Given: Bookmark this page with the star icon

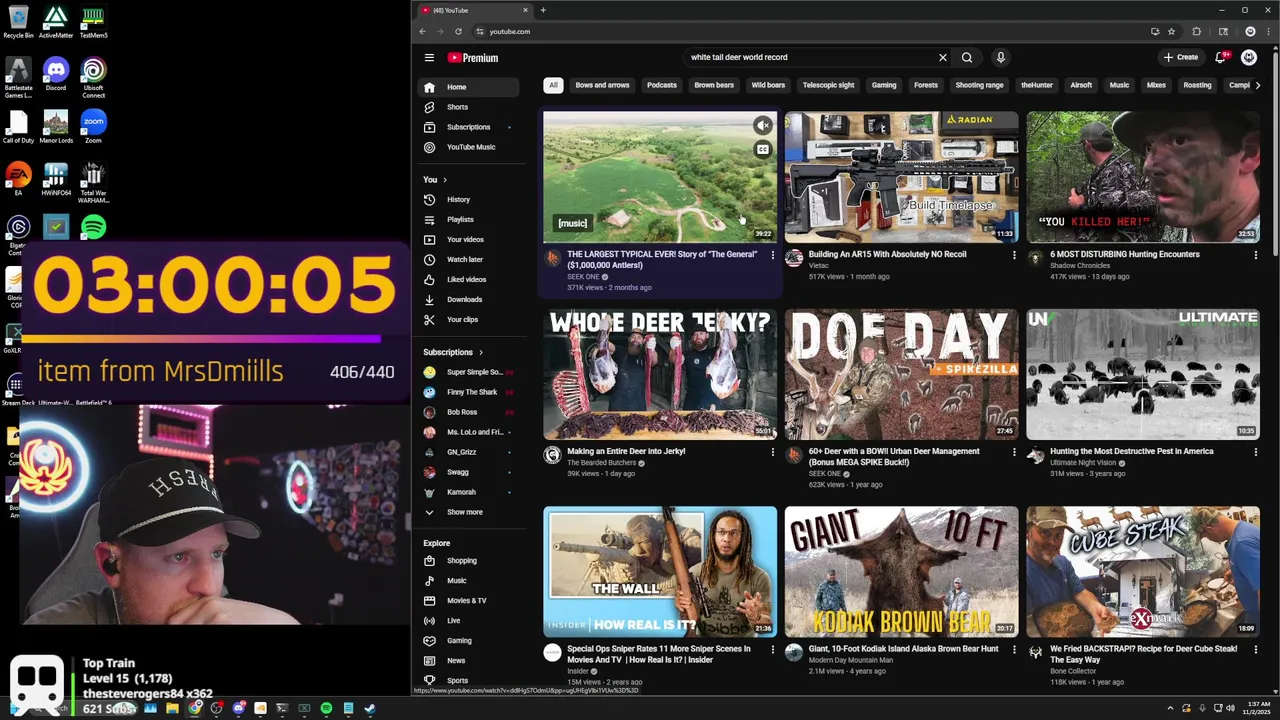Looking at the screenshot, I should [x=1171, y=32].
